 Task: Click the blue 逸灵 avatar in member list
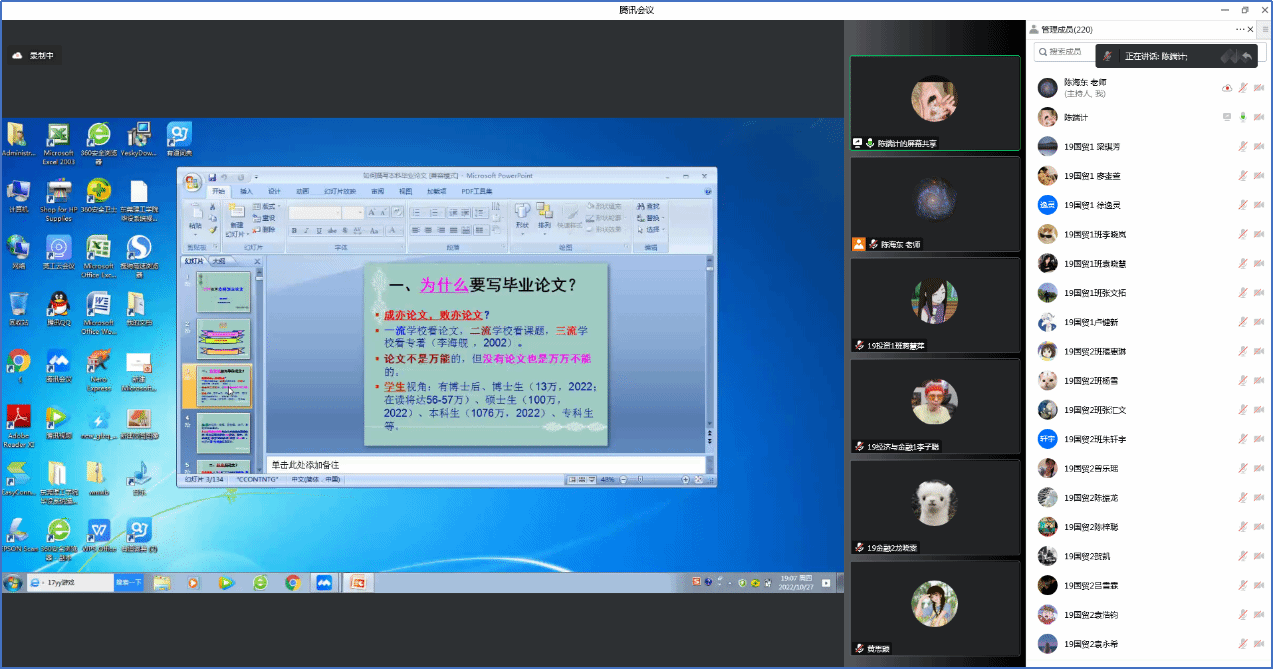[x=1047, y=205]
